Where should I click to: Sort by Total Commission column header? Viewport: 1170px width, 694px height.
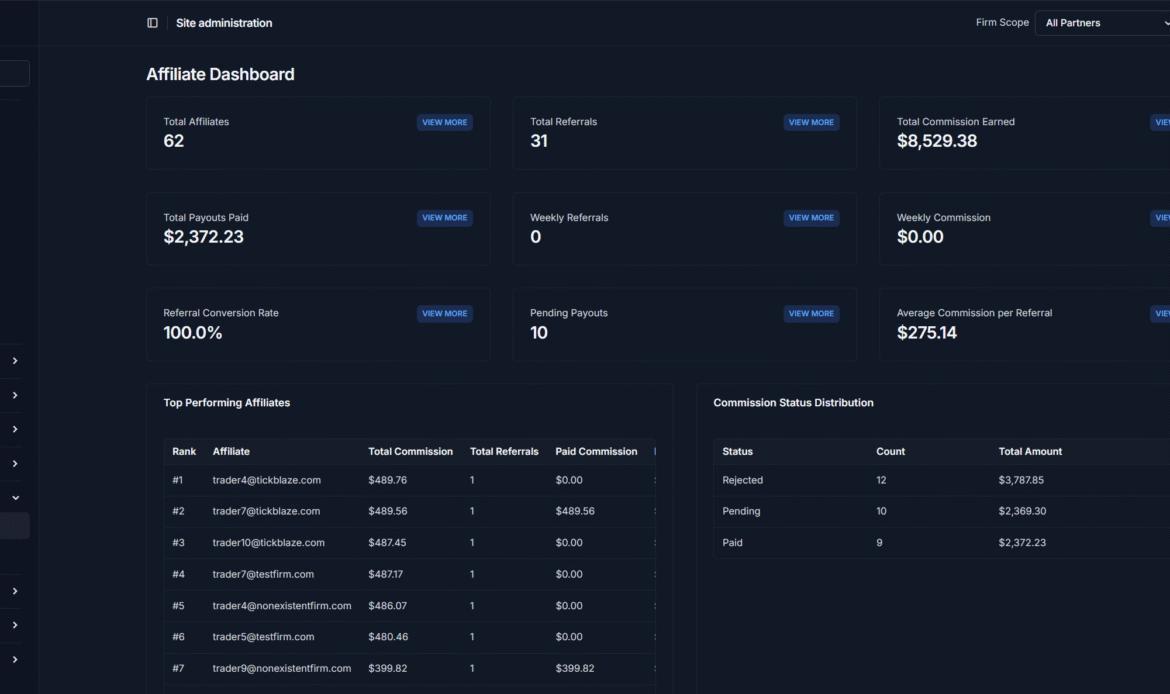[410, 452]
